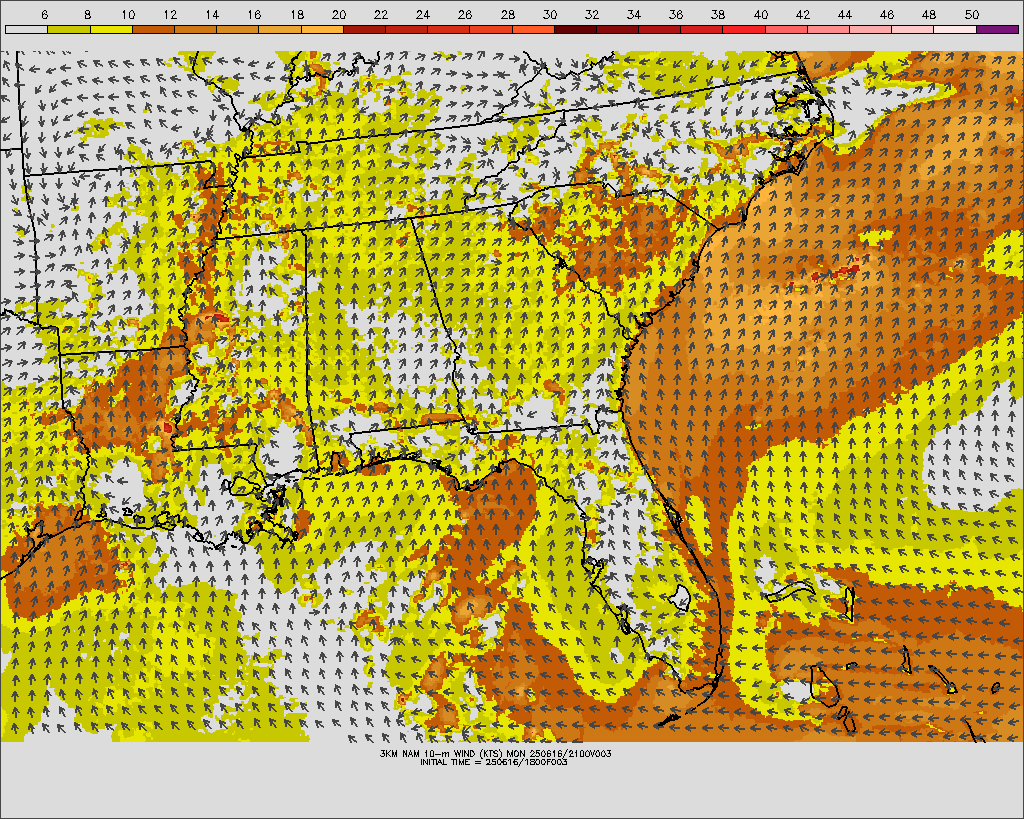
Task: Click the legend label "14"
Action: coord(212,14)
